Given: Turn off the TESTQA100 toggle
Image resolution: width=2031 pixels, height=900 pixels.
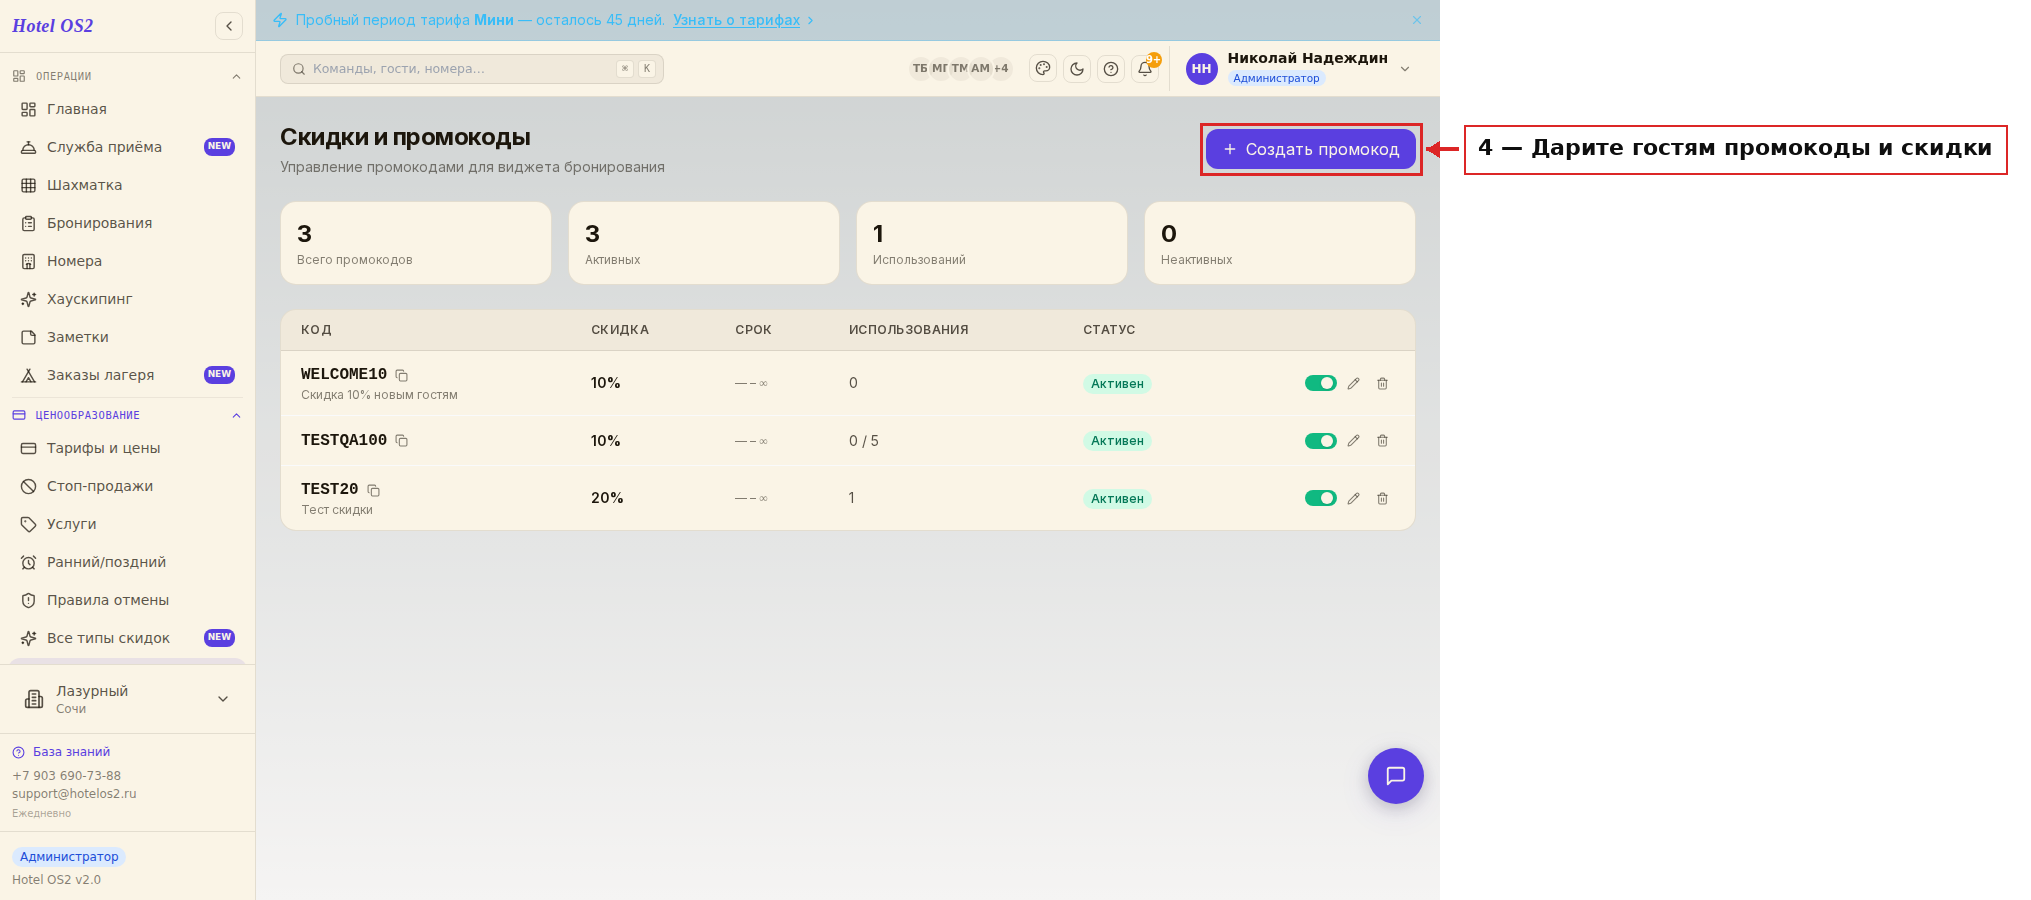Looking at the screenshot, I should pos(1320,441).
